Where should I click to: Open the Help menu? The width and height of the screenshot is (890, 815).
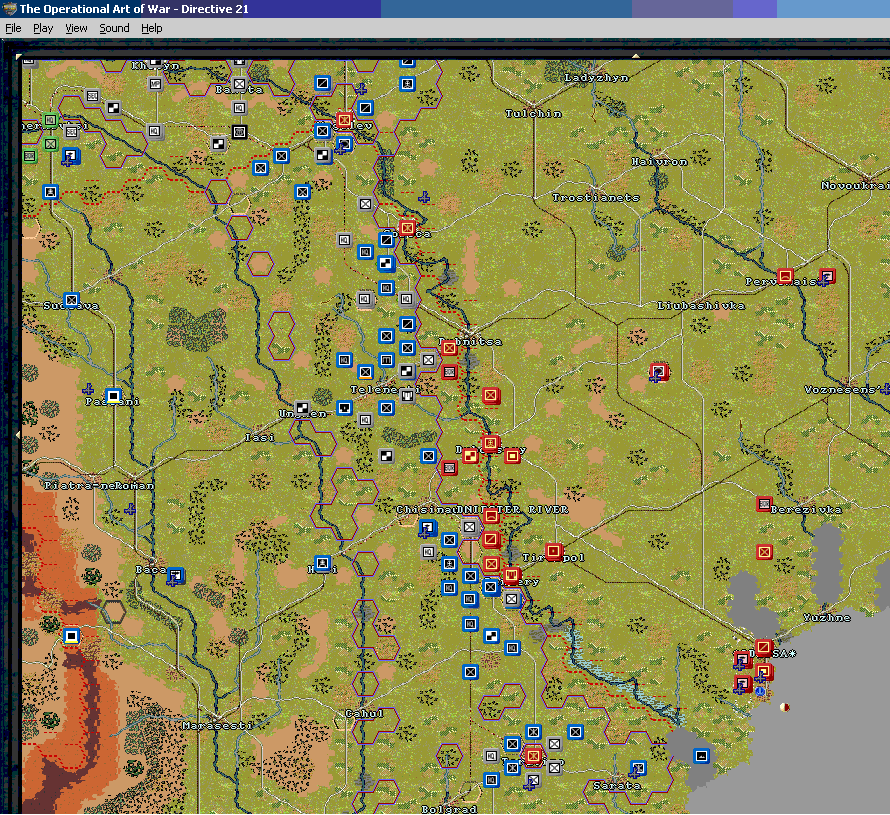tap(152, 28)
